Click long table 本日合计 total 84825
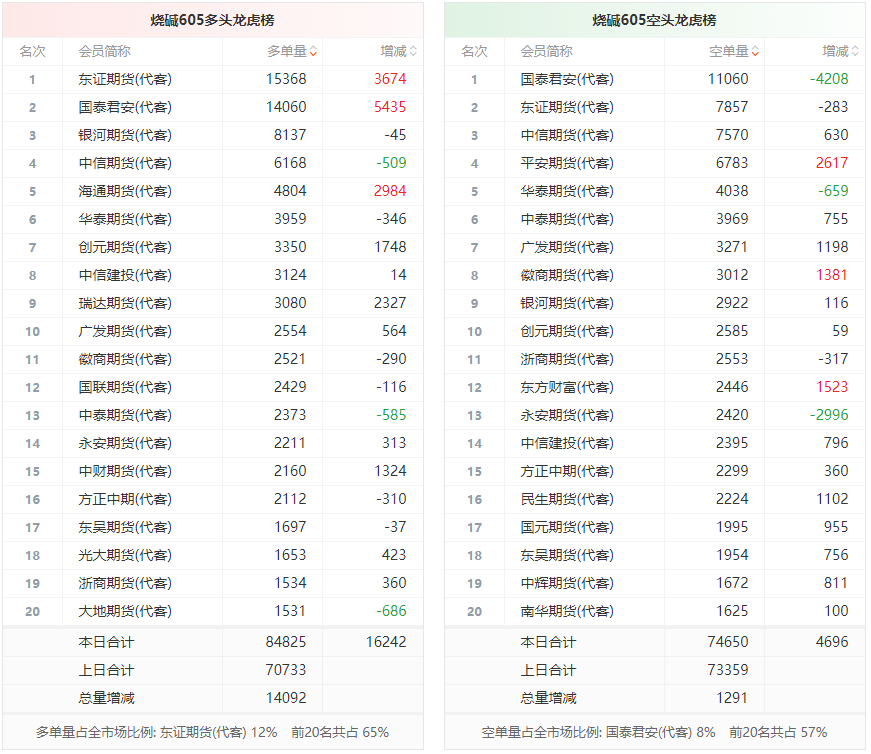This screenshot has height=754, width=871. [286, 642]
